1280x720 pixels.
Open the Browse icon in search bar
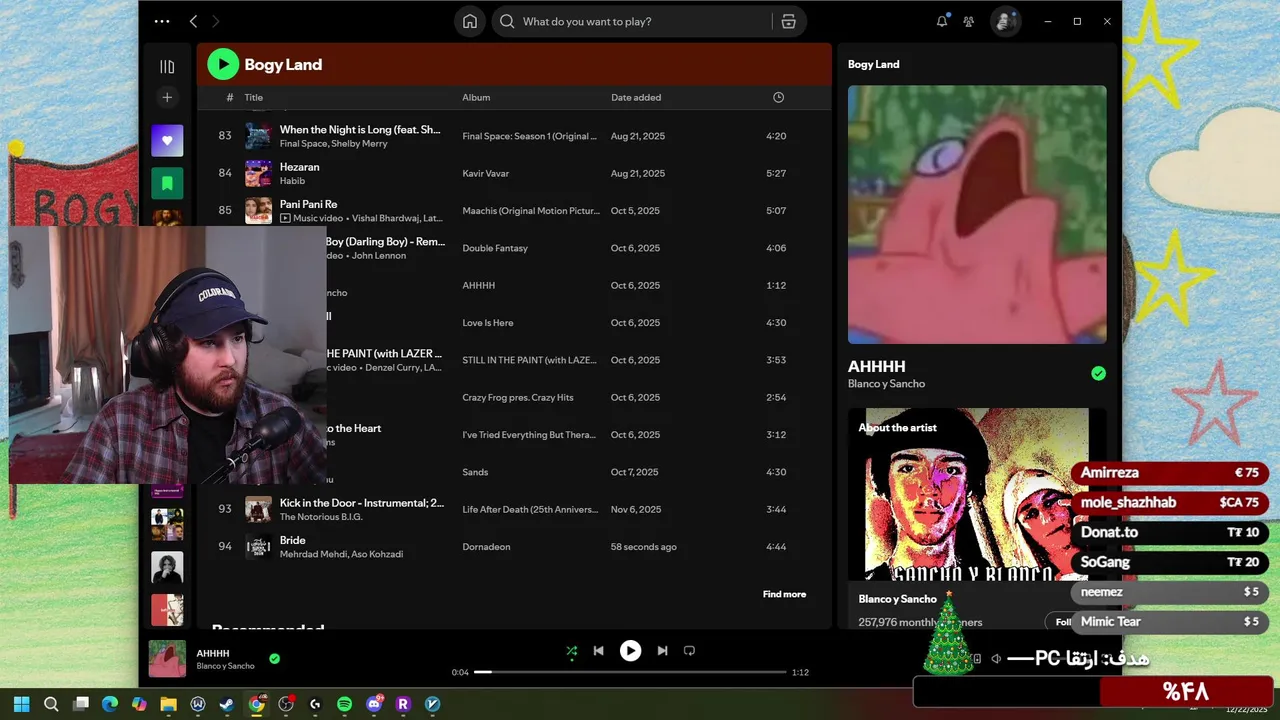(788, 21)
